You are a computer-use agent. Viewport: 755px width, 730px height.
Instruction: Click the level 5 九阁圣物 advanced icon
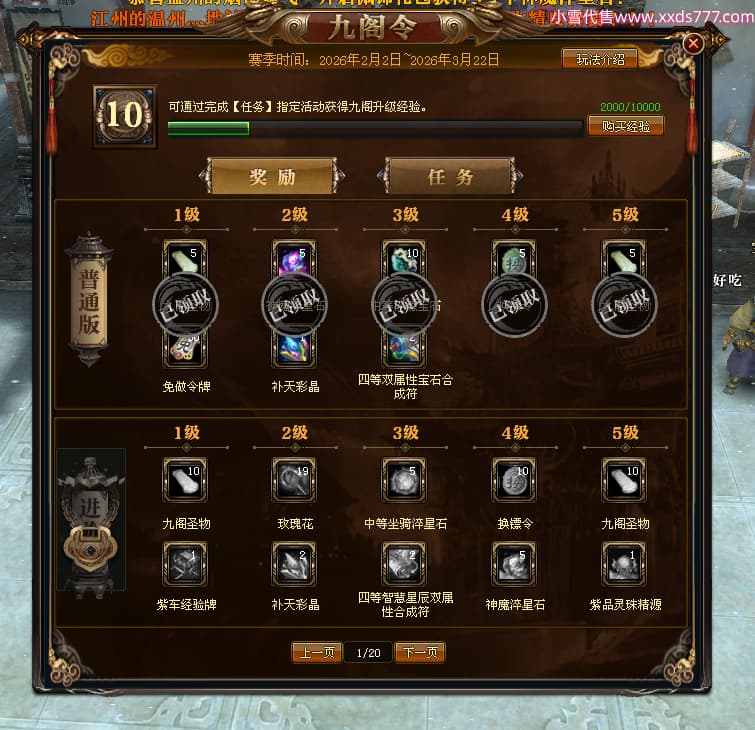click(x=624, y=480)
